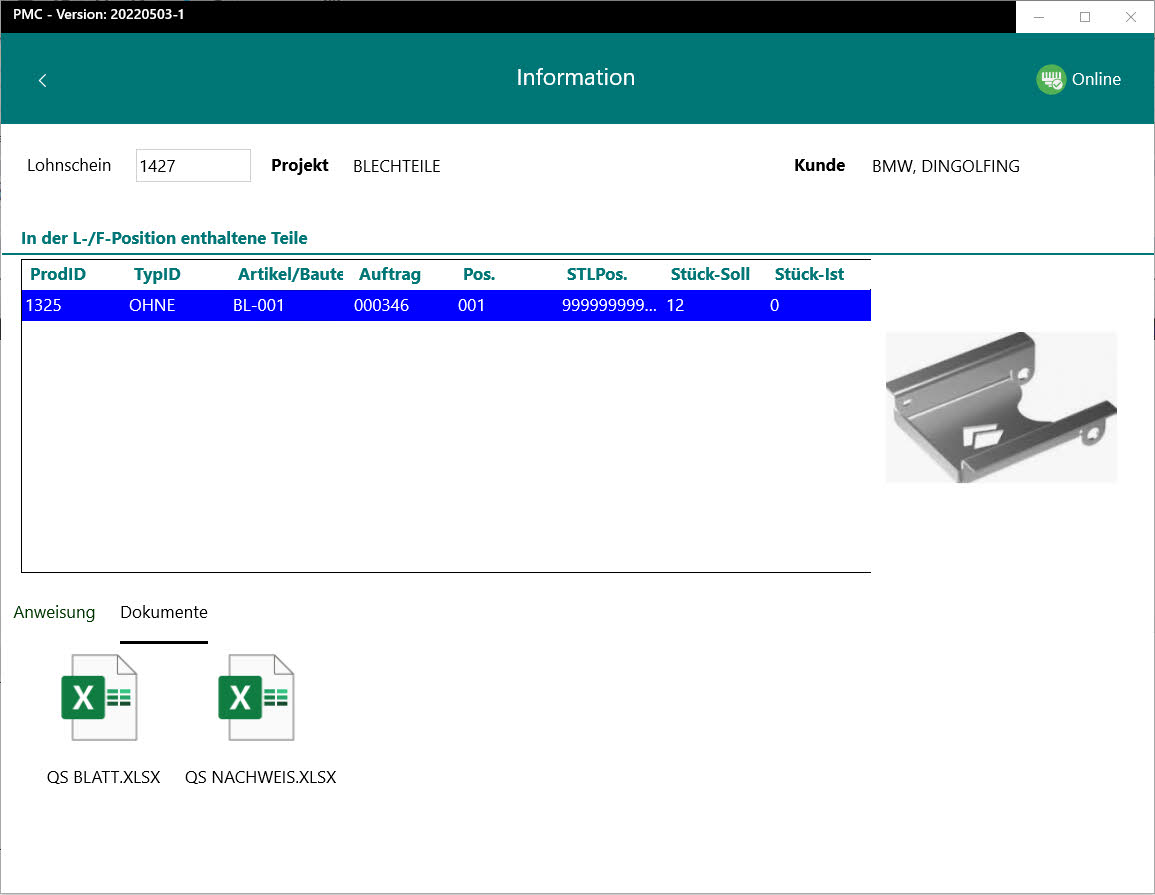The height and width of the screenshot is (895, 1155).
Task: Click the QS BLATT.XLSX file name label
Action: (103, 777)
